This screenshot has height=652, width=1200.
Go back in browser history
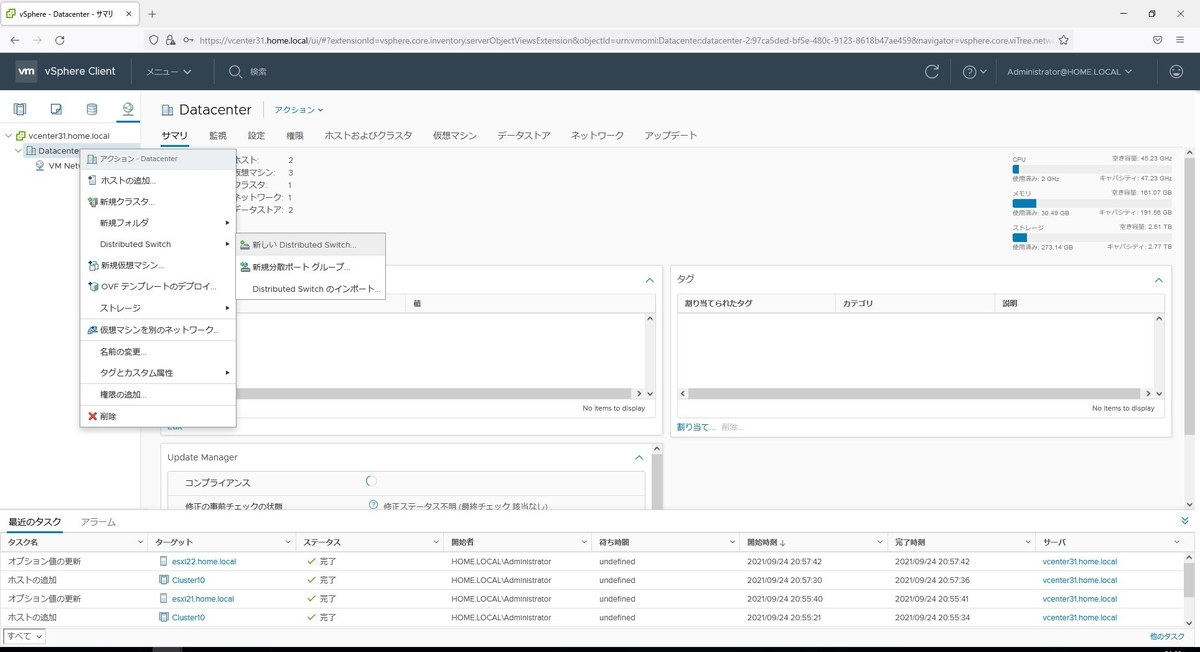point(15,40)
